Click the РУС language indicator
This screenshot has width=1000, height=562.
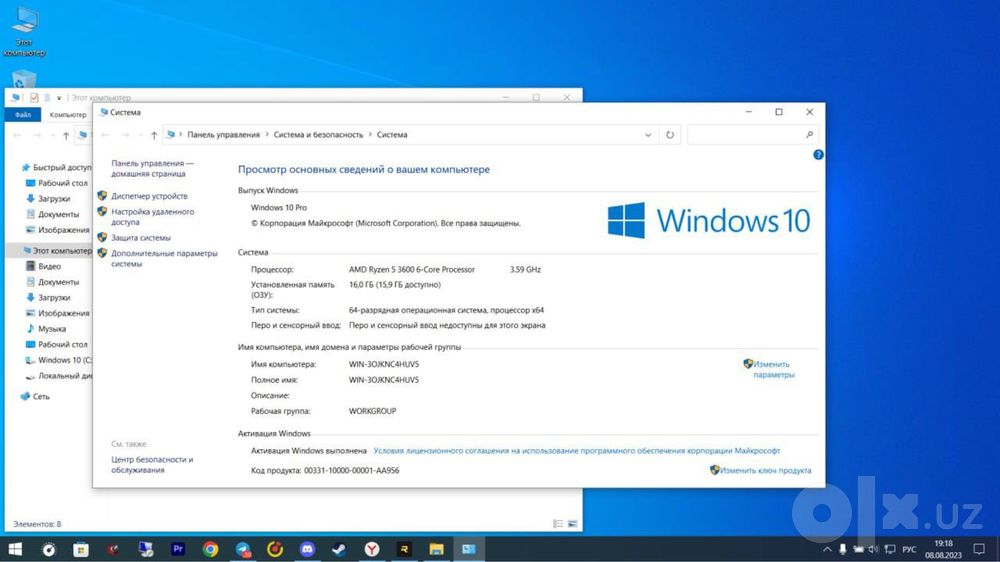[x=909, y=549]
